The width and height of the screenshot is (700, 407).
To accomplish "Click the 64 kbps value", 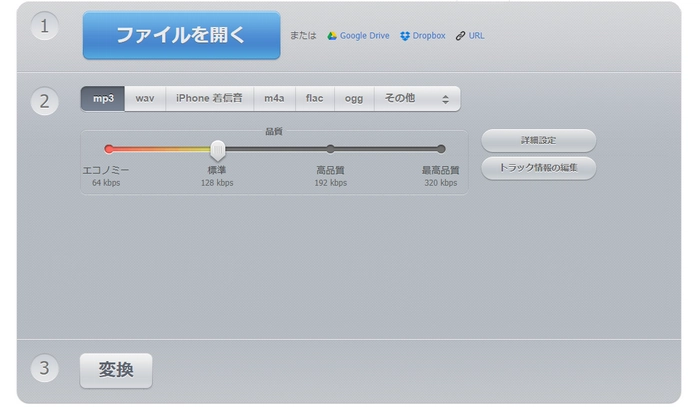I will pos(106,183).
